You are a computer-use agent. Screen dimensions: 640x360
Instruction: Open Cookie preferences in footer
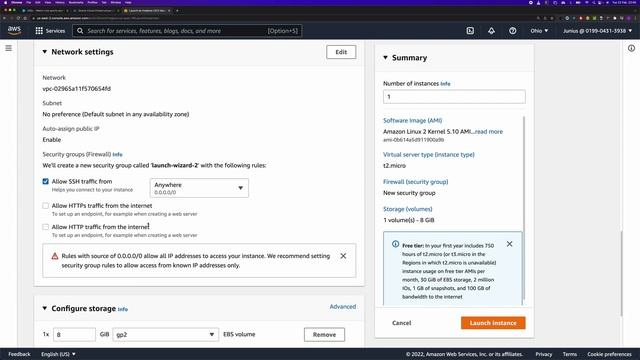(x=609, y=354)
